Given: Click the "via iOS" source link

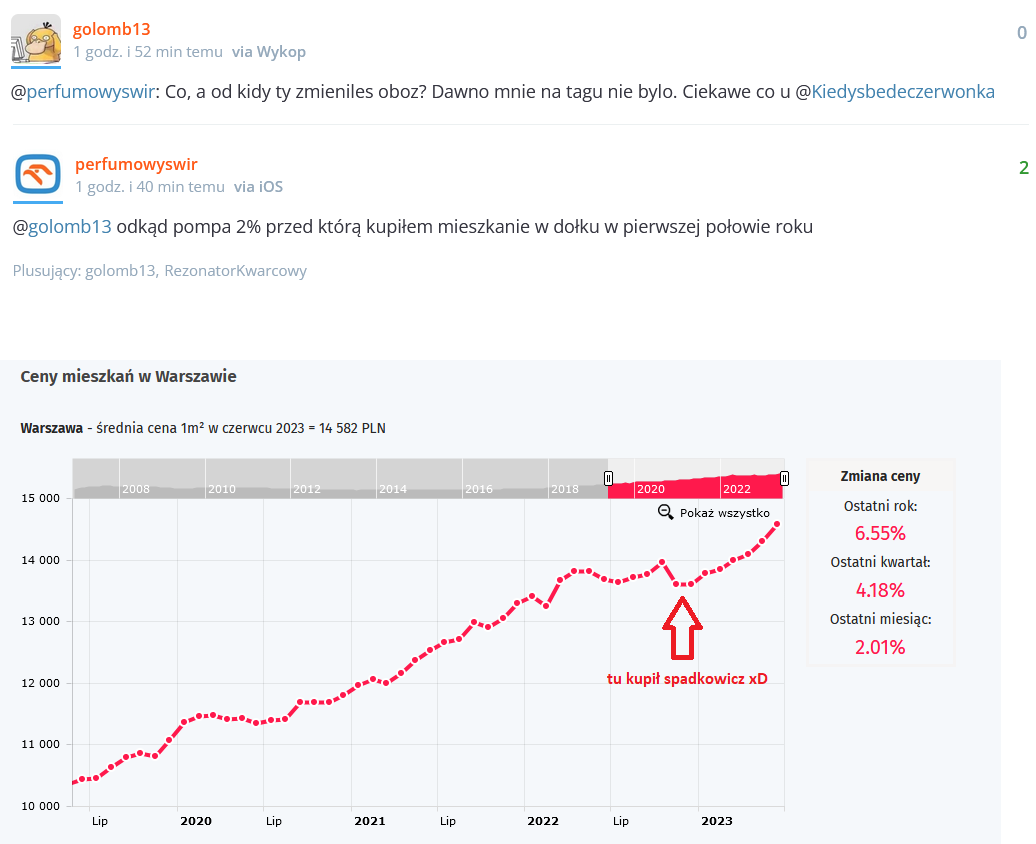Looking at the screenshot, I should pos(258,186).
